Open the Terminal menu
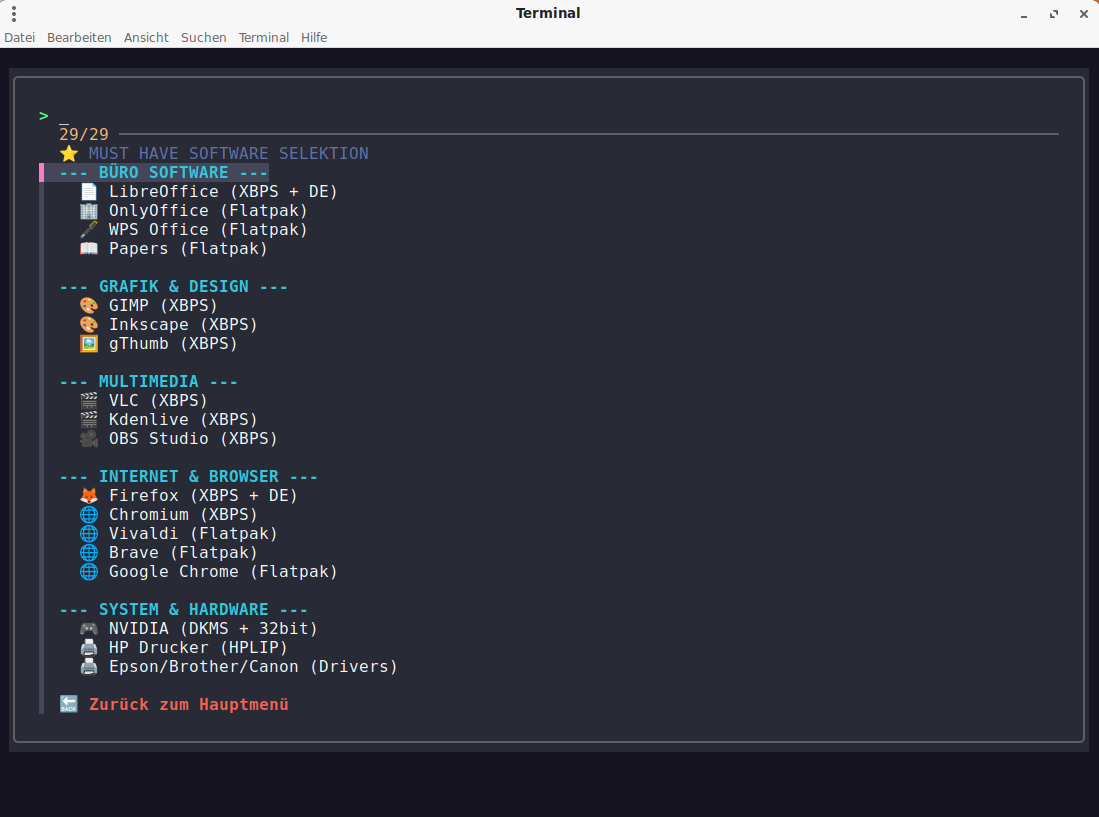 264,38
